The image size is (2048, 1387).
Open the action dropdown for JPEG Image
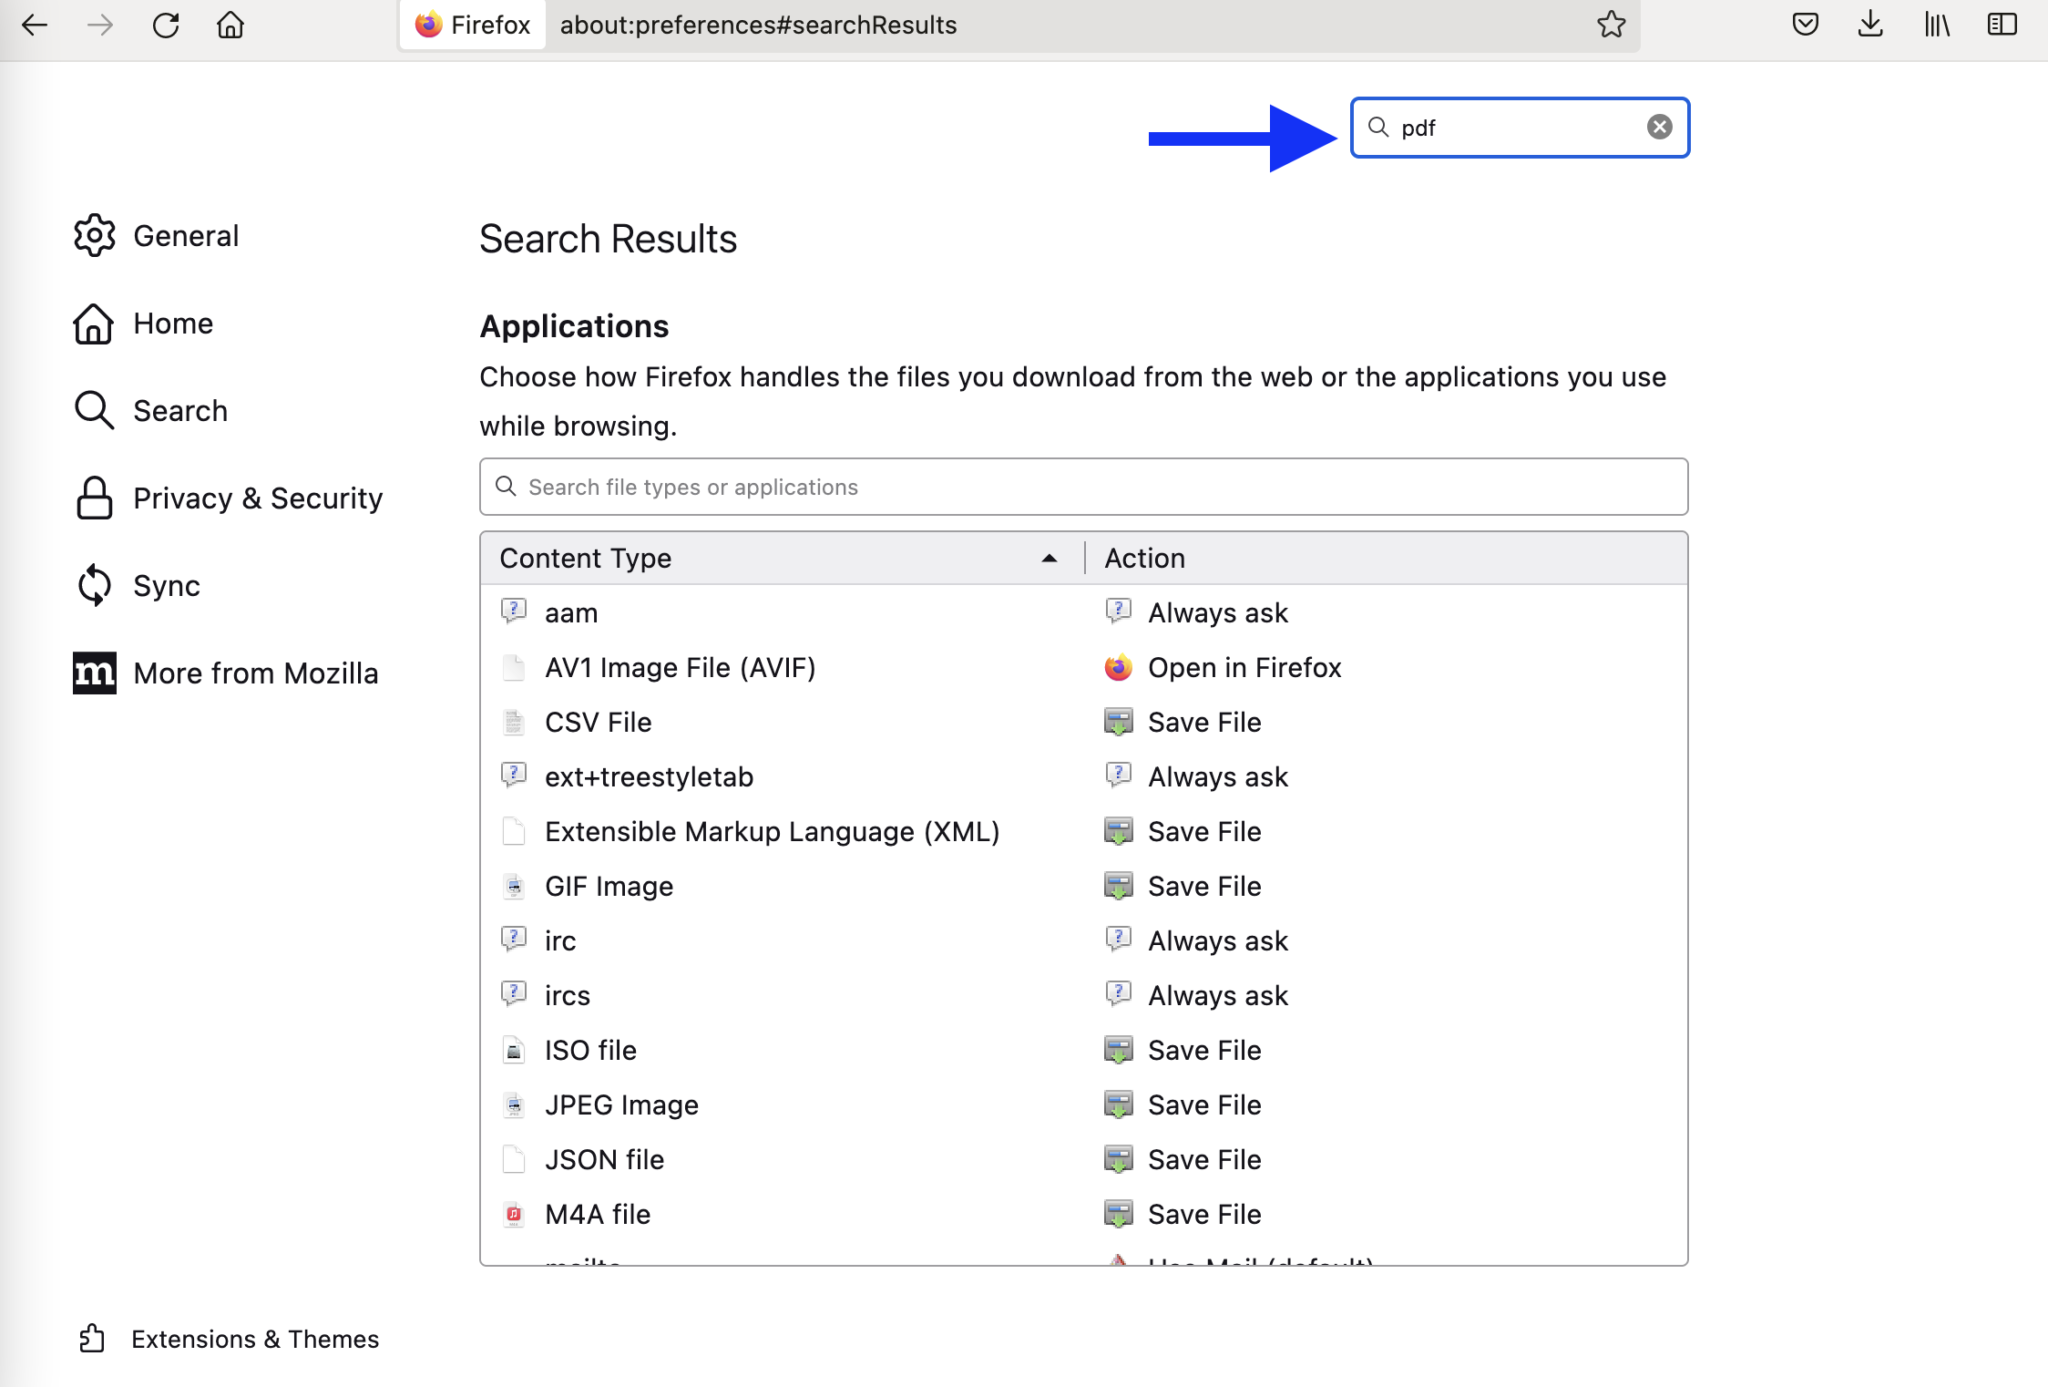click(x=1204, y=1104)
